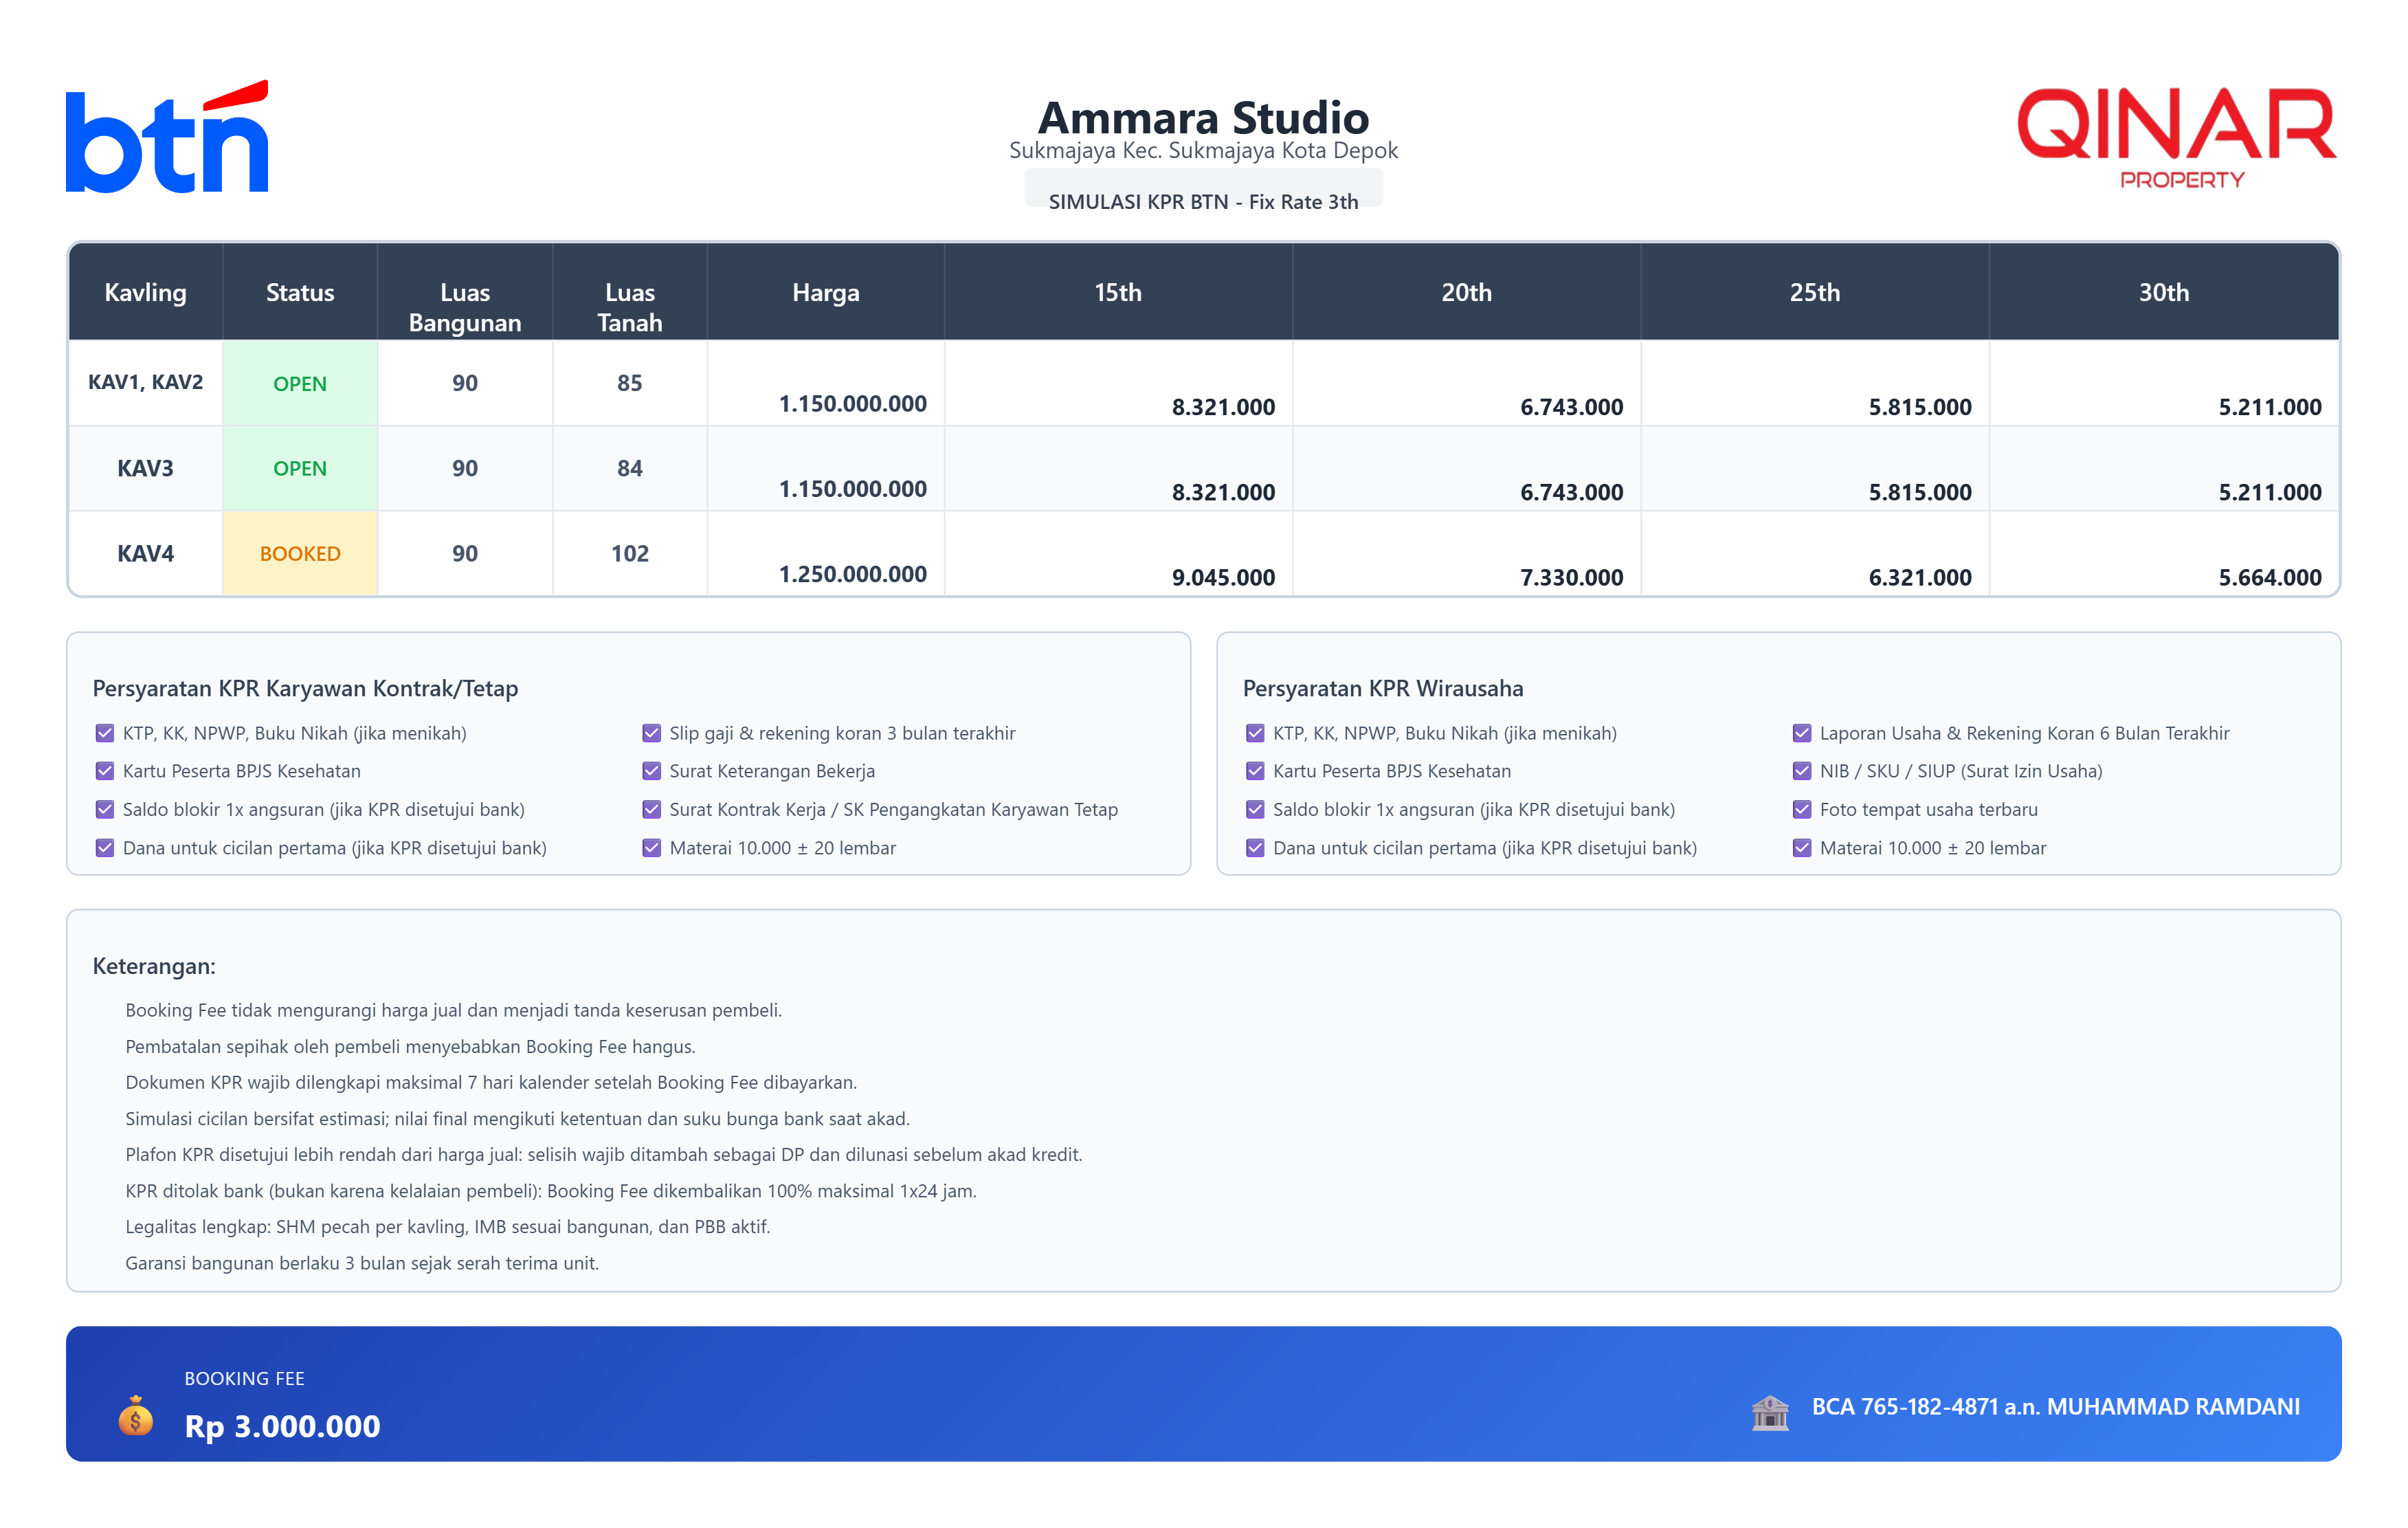Click the QINAR Property logo
This screenshot has height=1528, width=2408.
click(x=2176, y=137)
